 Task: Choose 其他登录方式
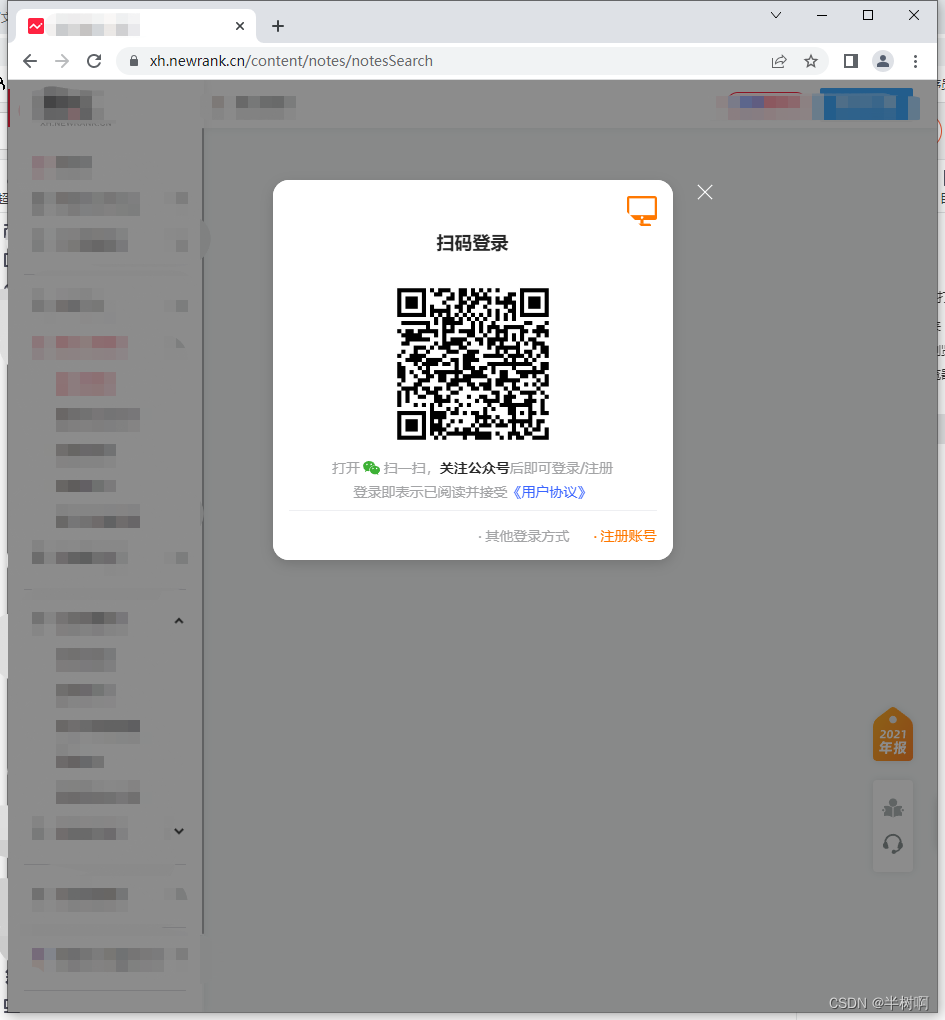coord(527,536)
